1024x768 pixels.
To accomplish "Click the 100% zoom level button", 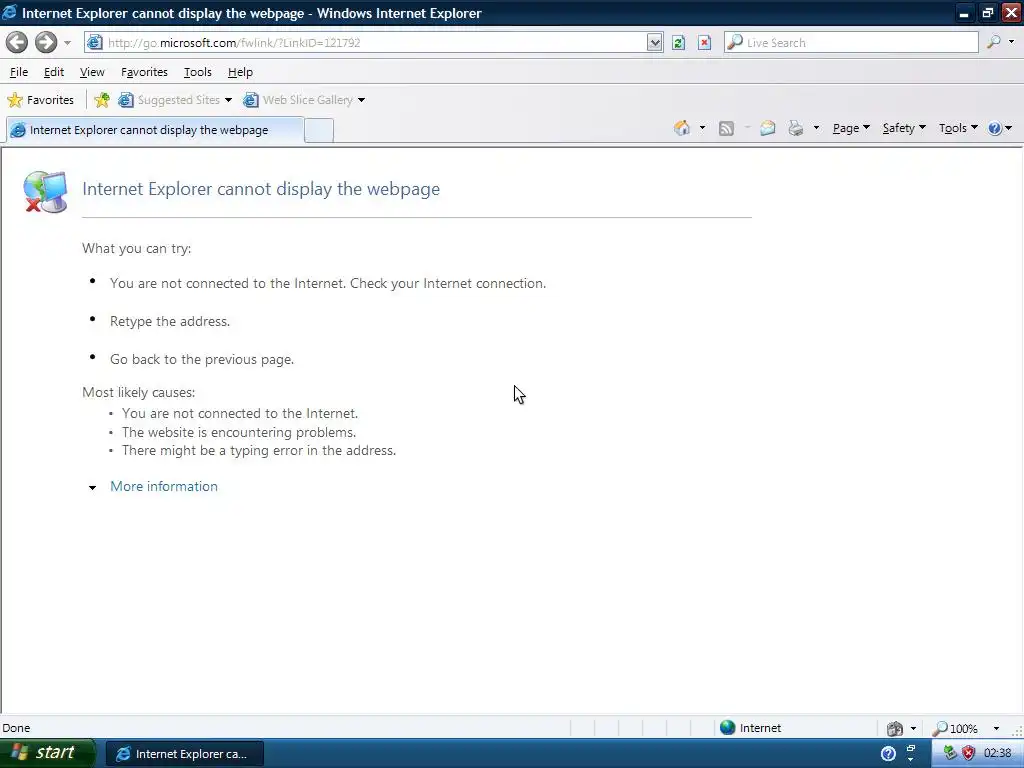I will coord(955,728).
